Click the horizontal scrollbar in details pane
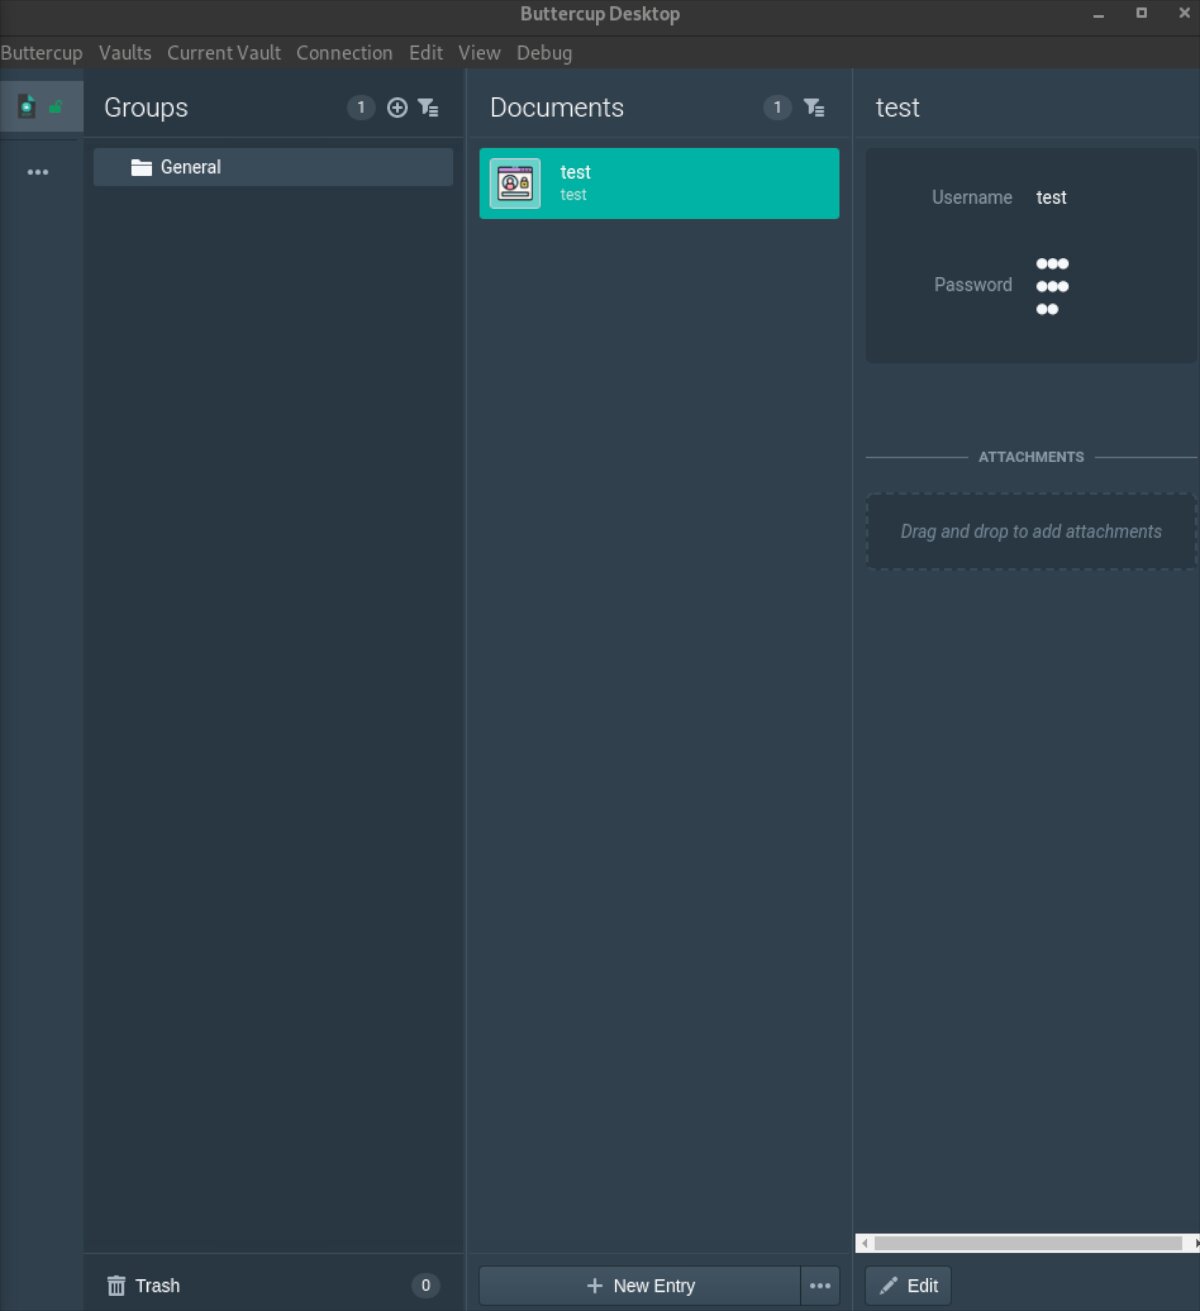The height and width of the screenshot is (1311, 1200). click(1028, 1243)
